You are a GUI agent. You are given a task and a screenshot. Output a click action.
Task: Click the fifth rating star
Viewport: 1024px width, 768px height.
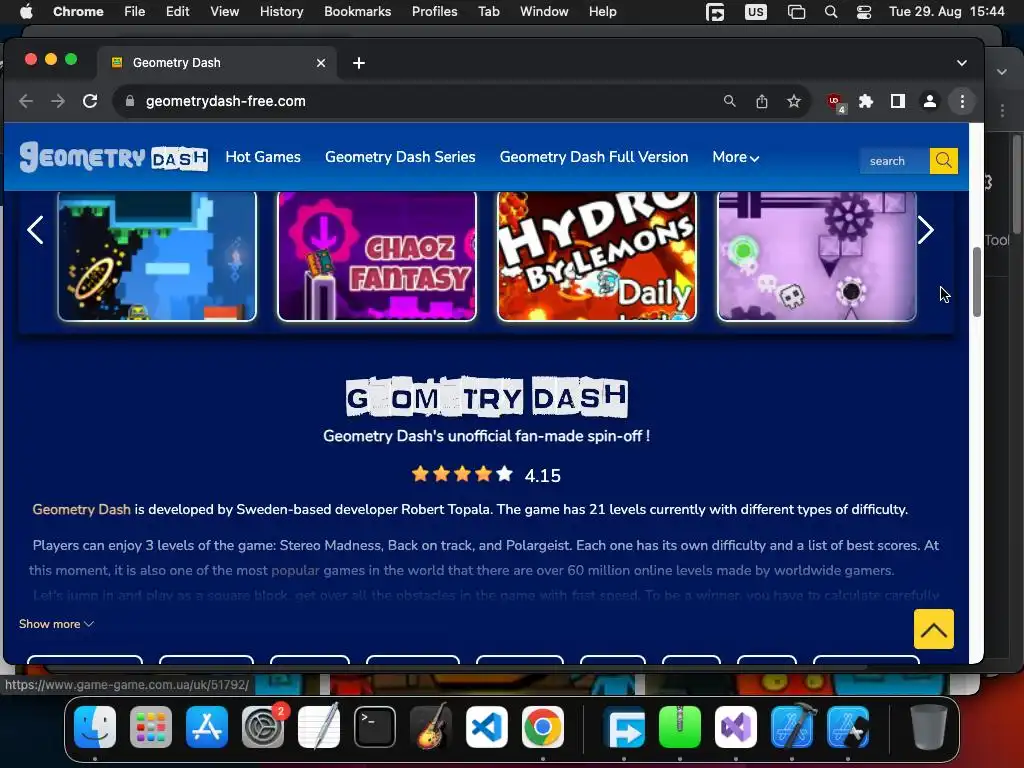[504, 474]
